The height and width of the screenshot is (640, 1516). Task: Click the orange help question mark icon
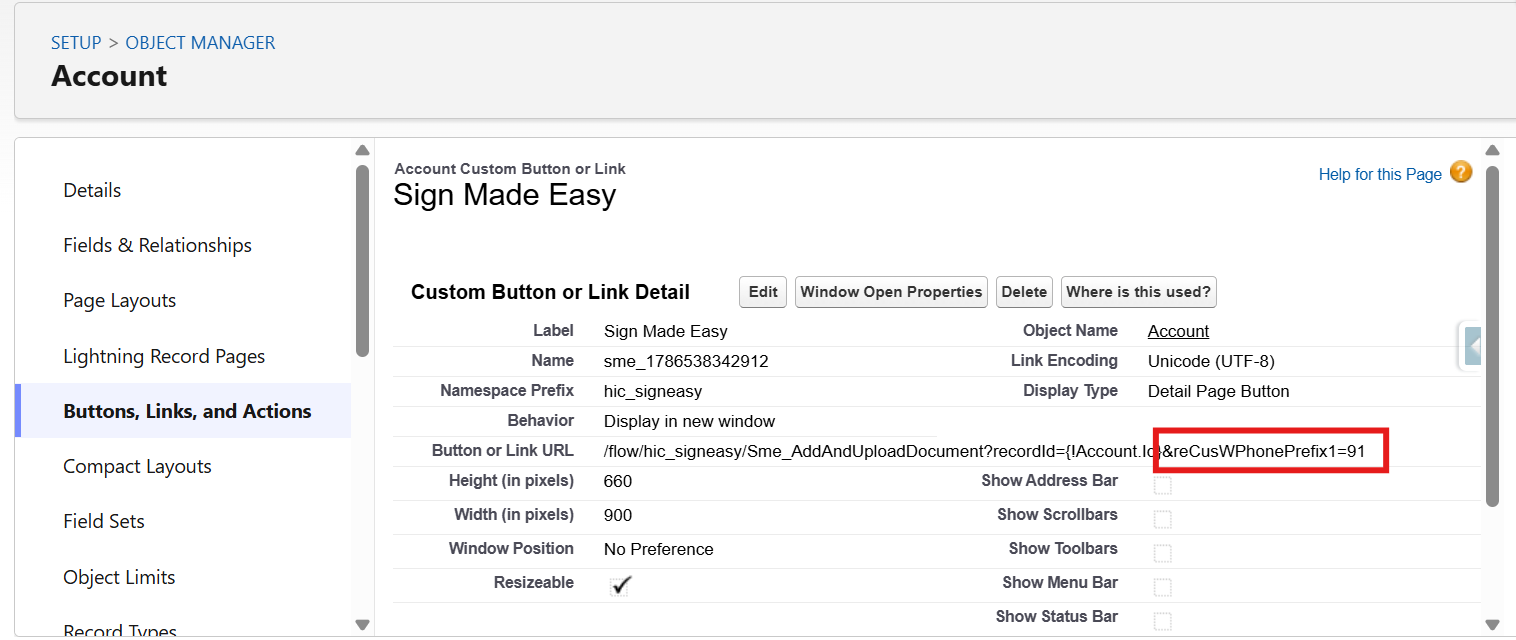(1461, 172)
